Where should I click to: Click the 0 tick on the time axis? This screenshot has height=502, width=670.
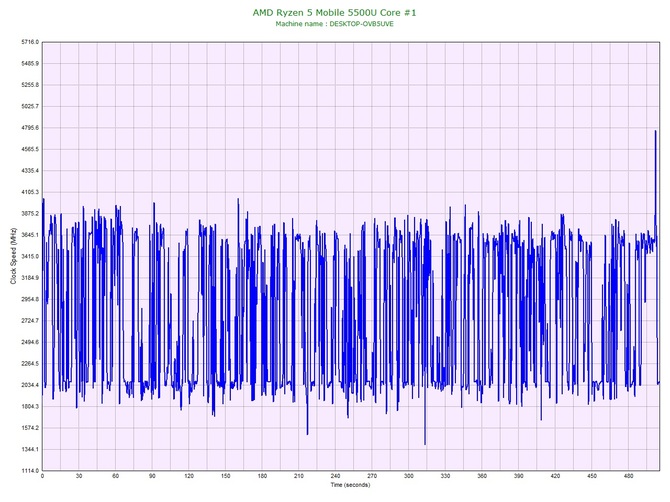(42, 476)
